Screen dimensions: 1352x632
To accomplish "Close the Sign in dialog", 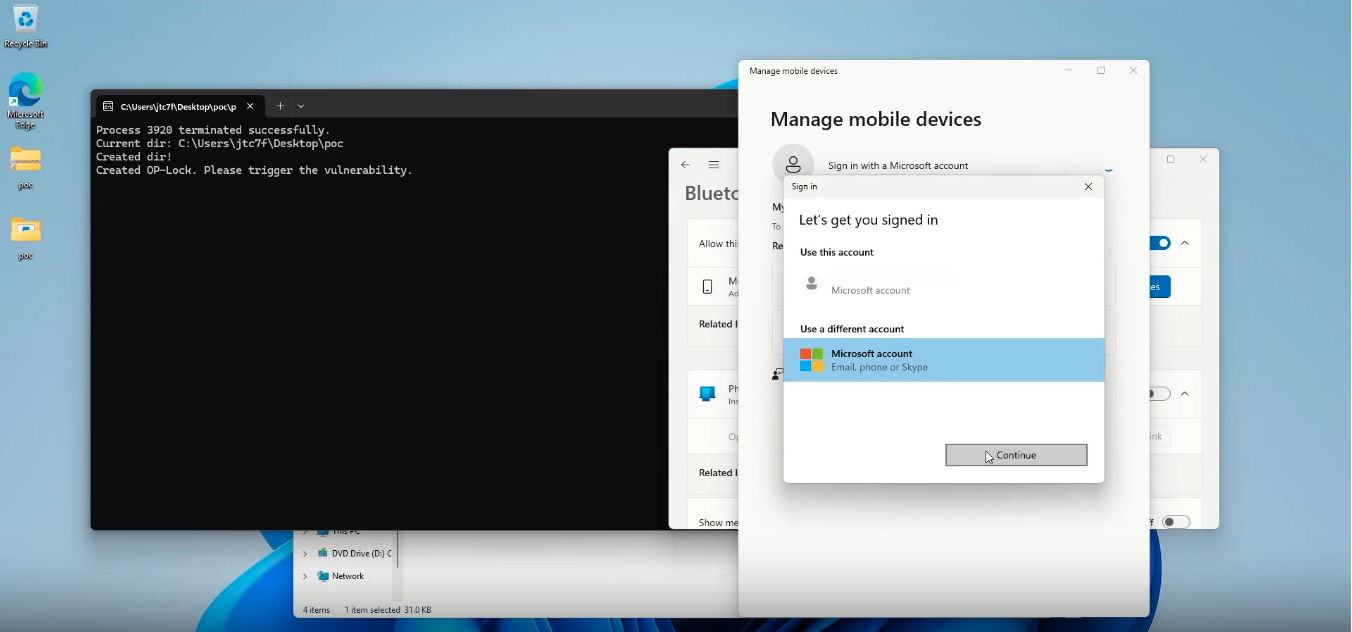I will point(1088,187).
